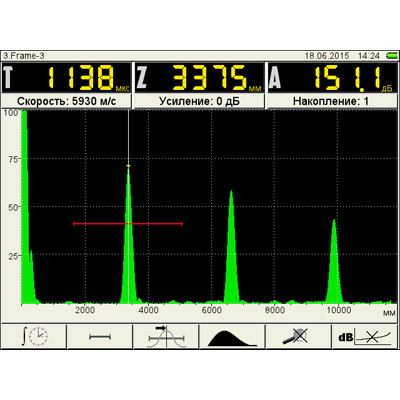Tap the A 151.1 дБ amplitude readout
Screen dimensions: 400x400
[x=332, y=77]
